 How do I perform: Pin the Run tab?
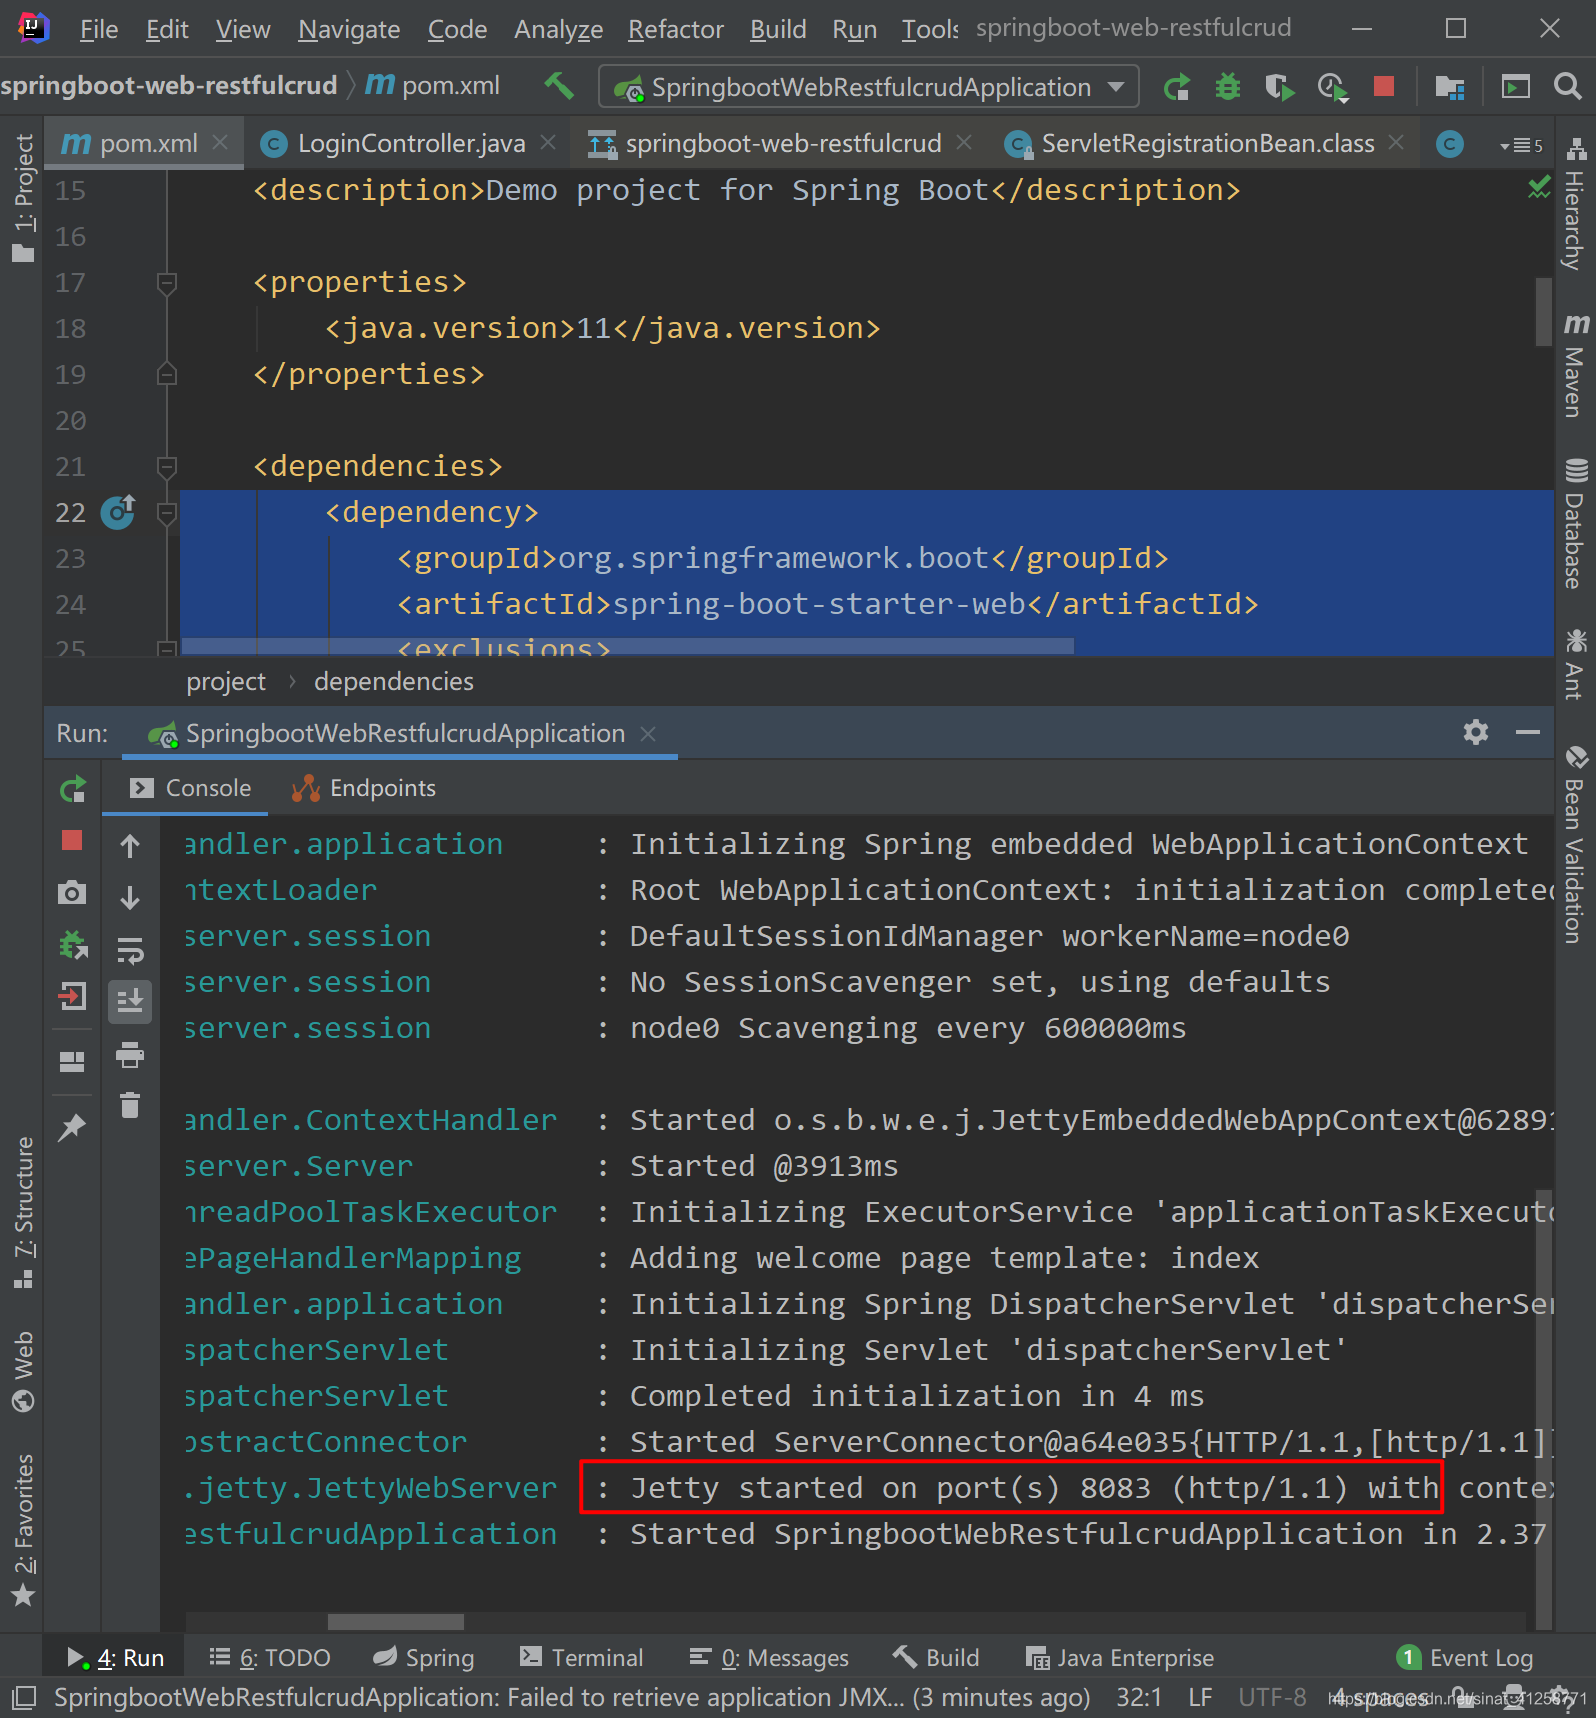tap(72, 1128)
